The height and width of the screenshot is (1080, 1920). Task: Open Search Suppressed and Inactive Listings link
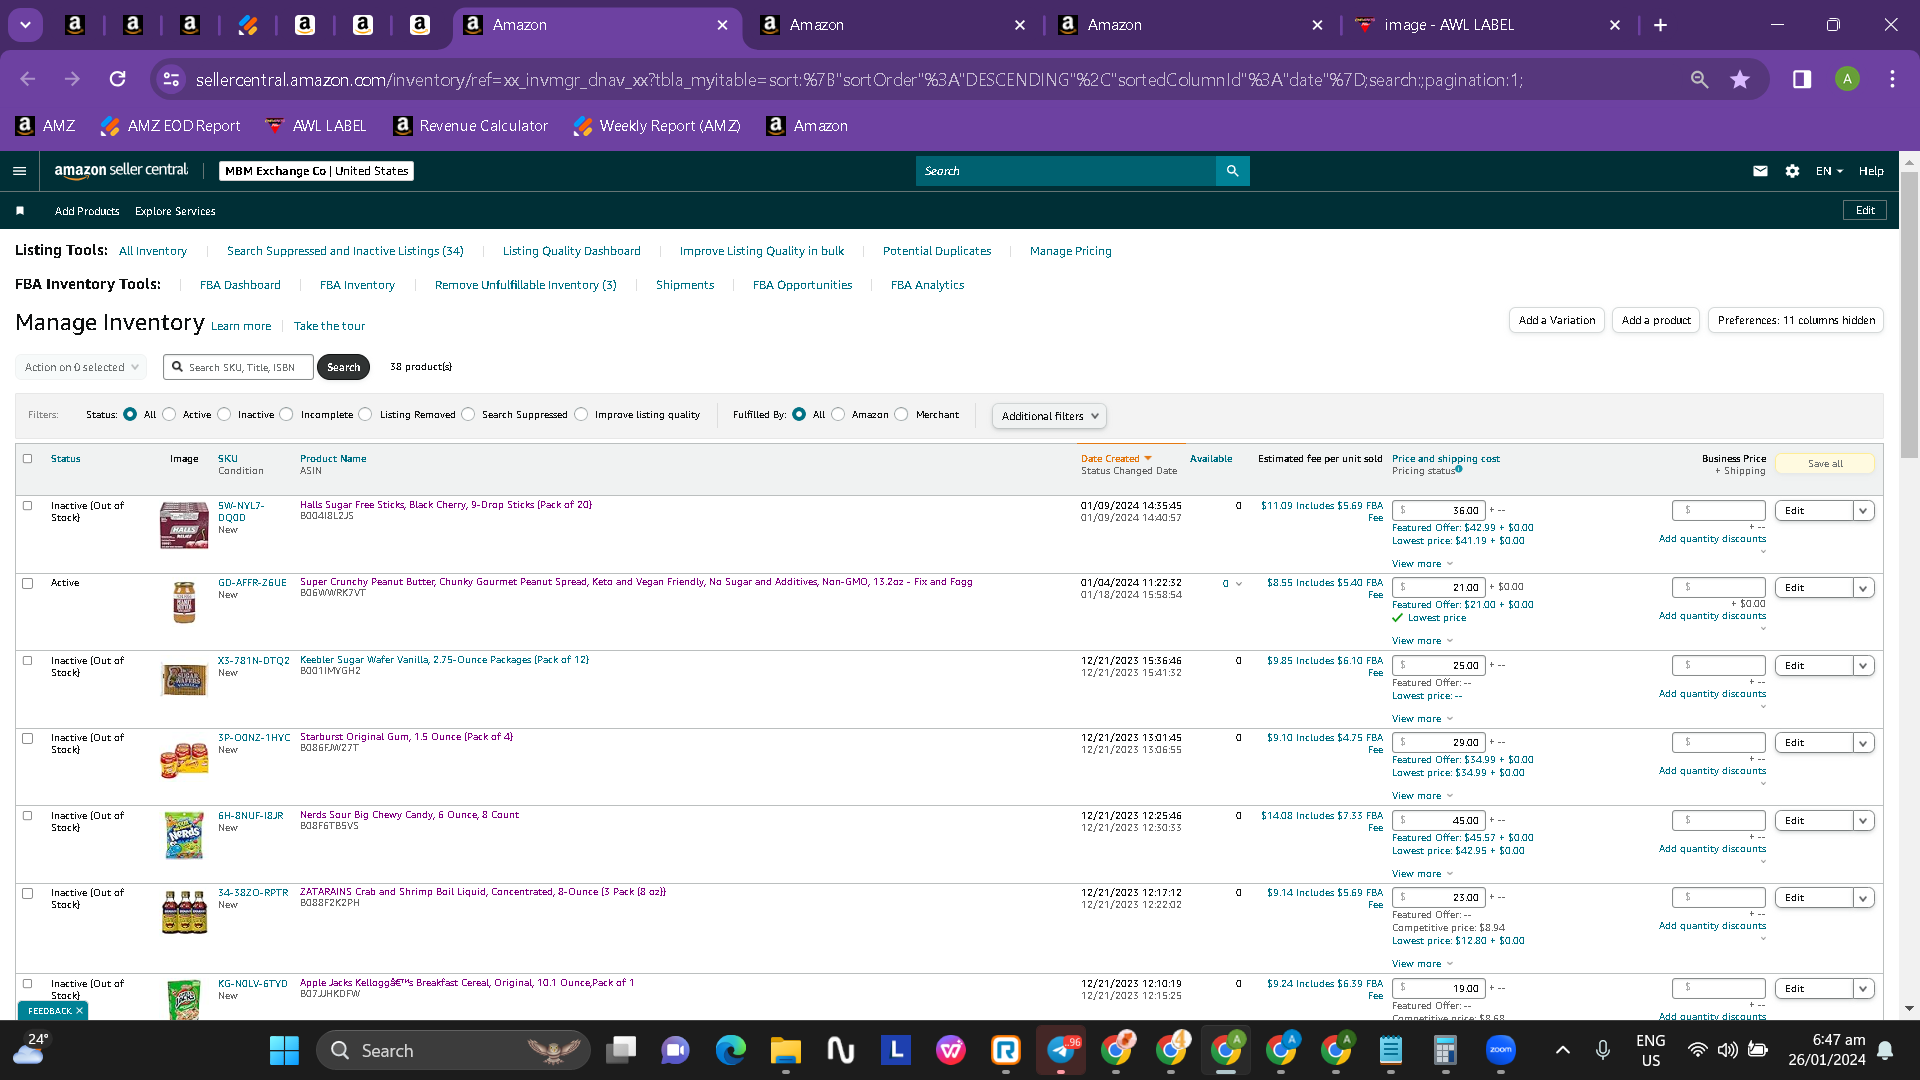click(x=345, y=251)
